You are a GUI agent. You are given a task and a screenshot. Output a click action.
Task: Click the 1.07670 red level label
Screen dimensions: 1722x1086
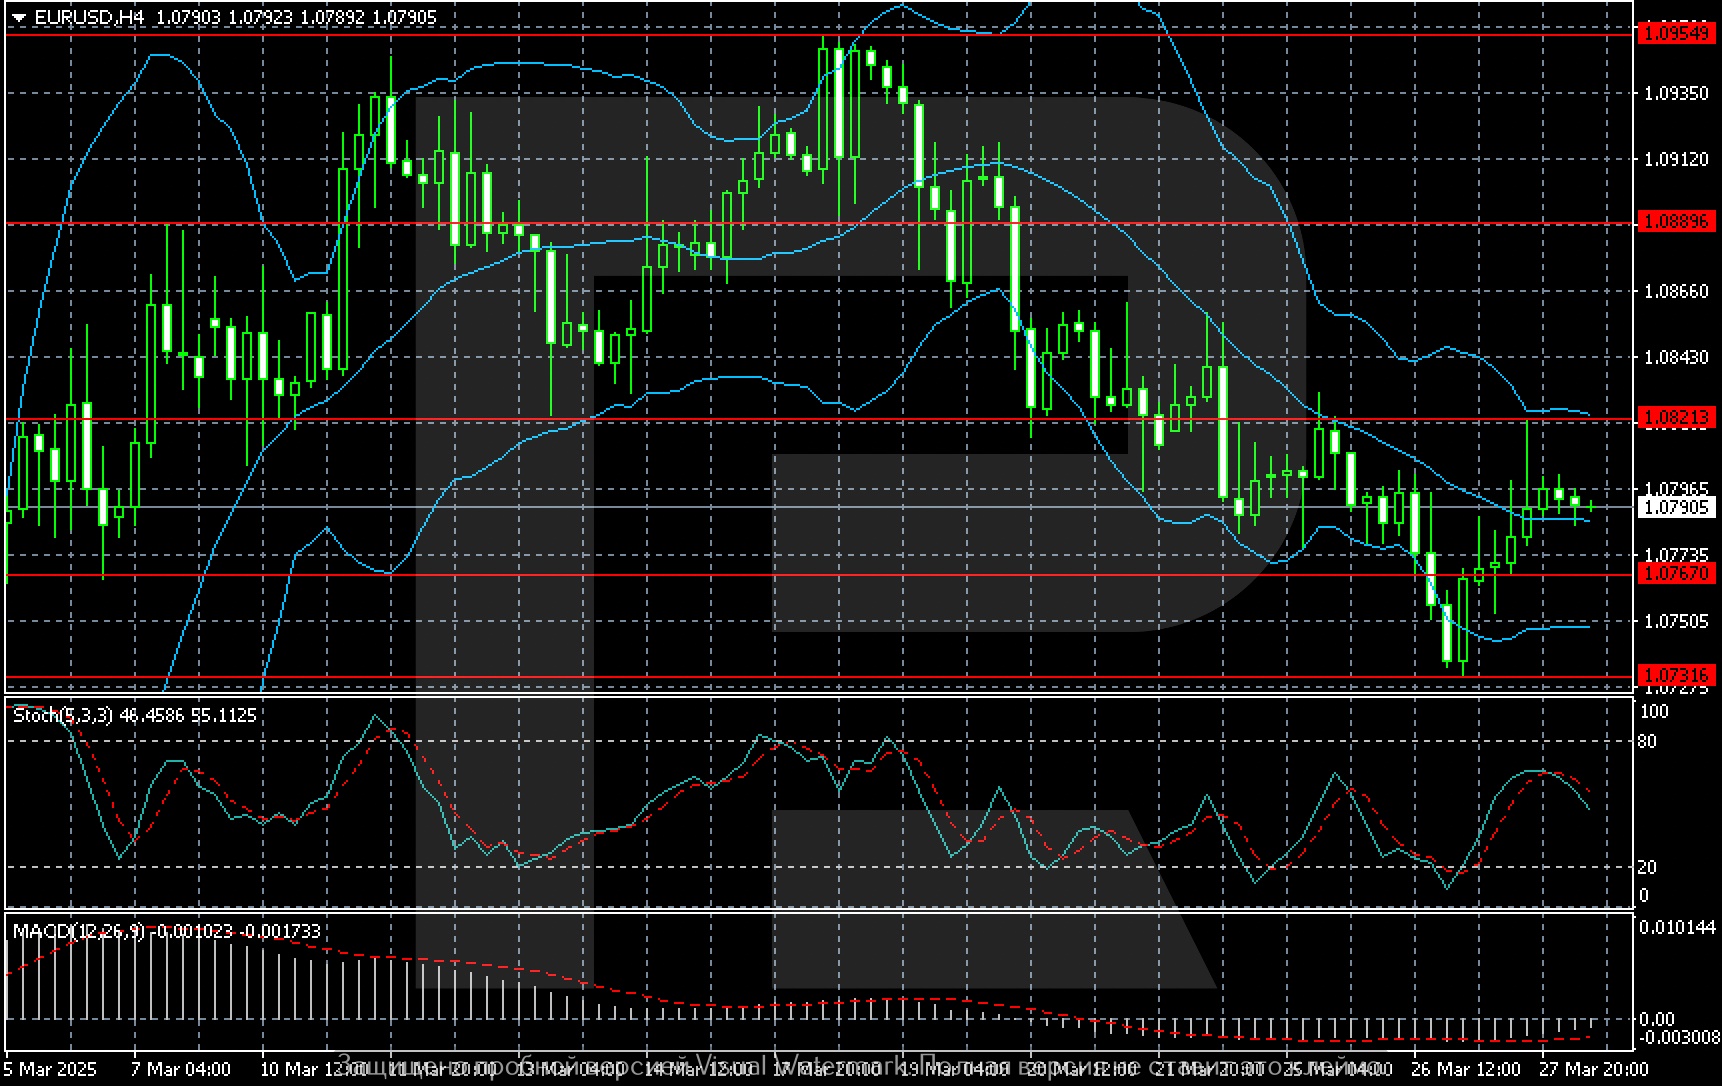pyautogui.click(x=1676, y=574)
